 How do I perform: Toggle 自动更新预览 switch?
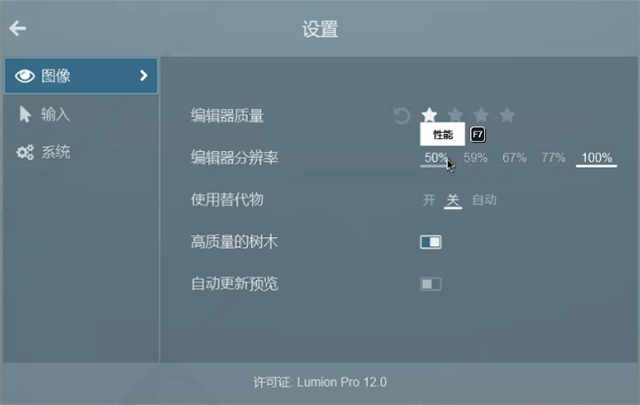[431, 284]
